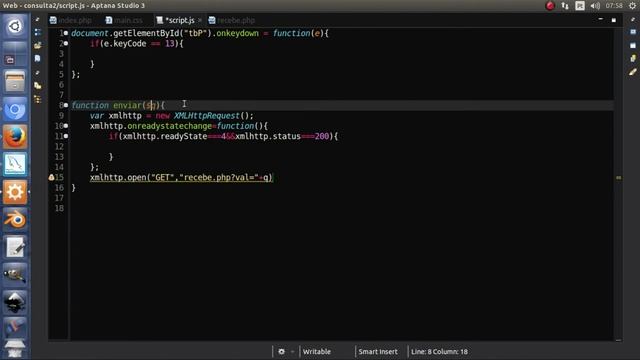Image resolution: width=640 pixels, height=360 pixels.
Task: Switch to the recebe.php tab
Action: click(232, 20)
